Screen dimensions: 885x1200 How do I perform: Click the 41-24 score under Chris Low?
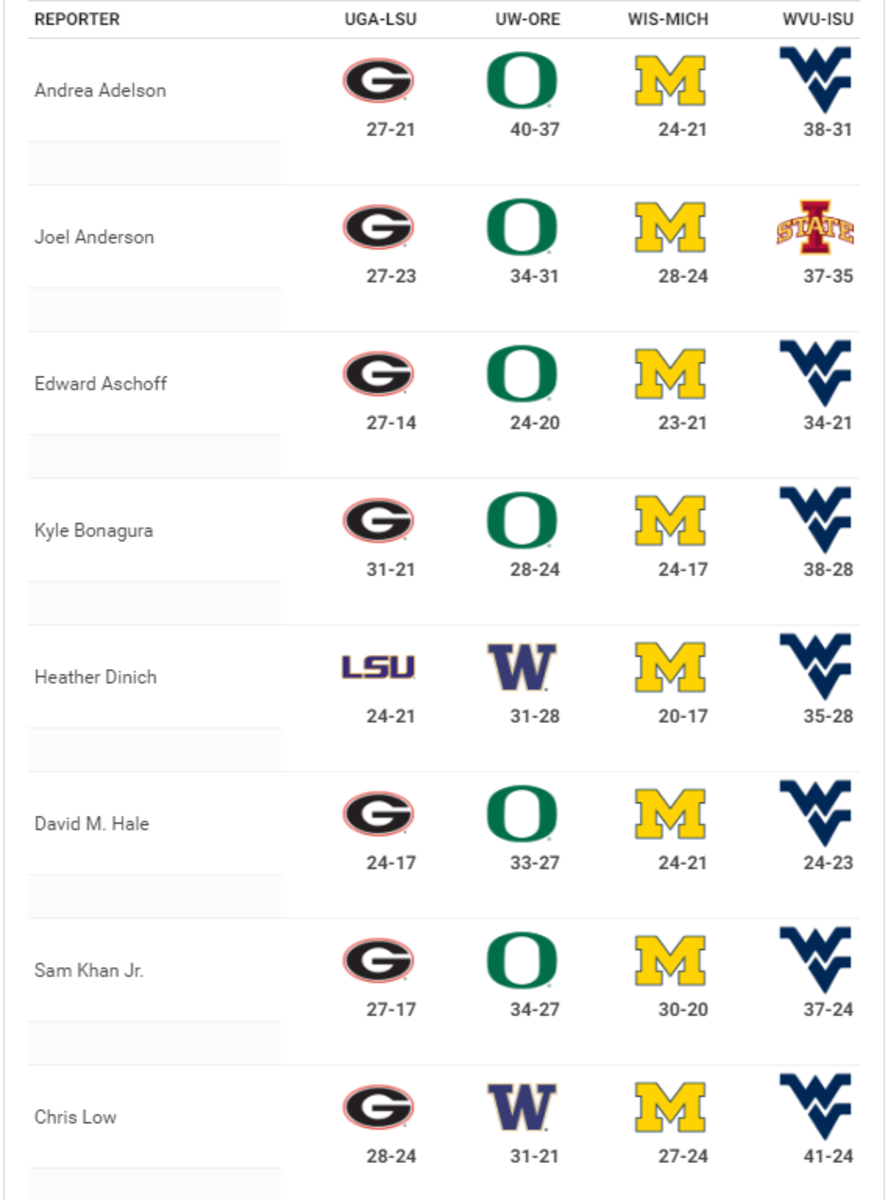[828, 1156]
